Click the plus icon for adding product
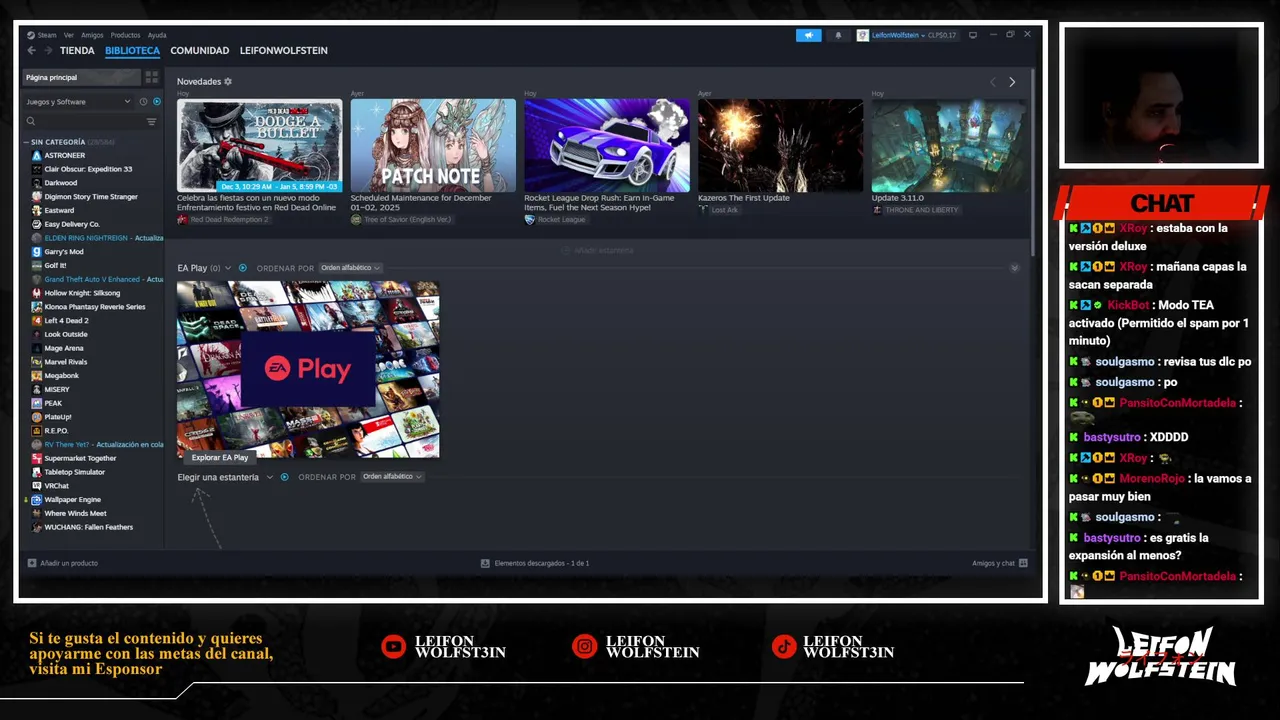This screenshot has height=720, width=1280. [x=32, y=563]
